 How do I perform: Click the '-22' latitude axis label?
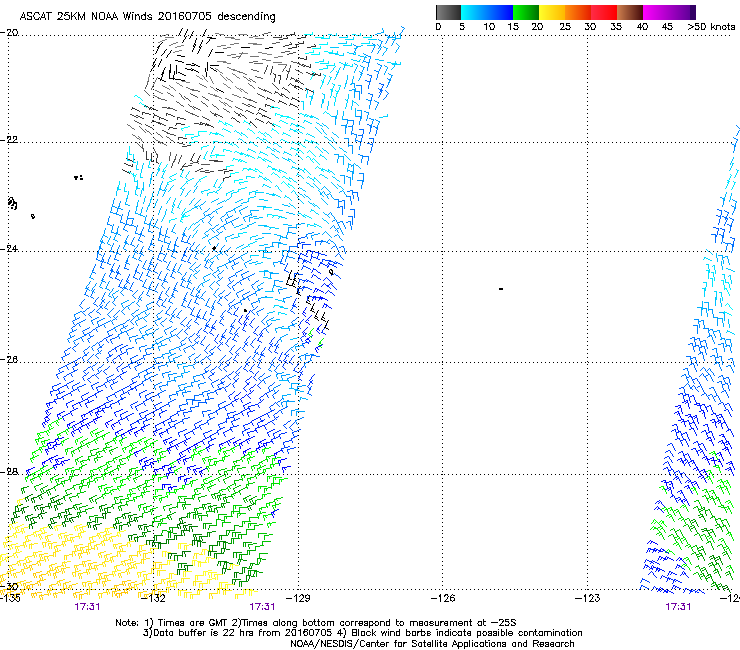[x=9, y=140]
